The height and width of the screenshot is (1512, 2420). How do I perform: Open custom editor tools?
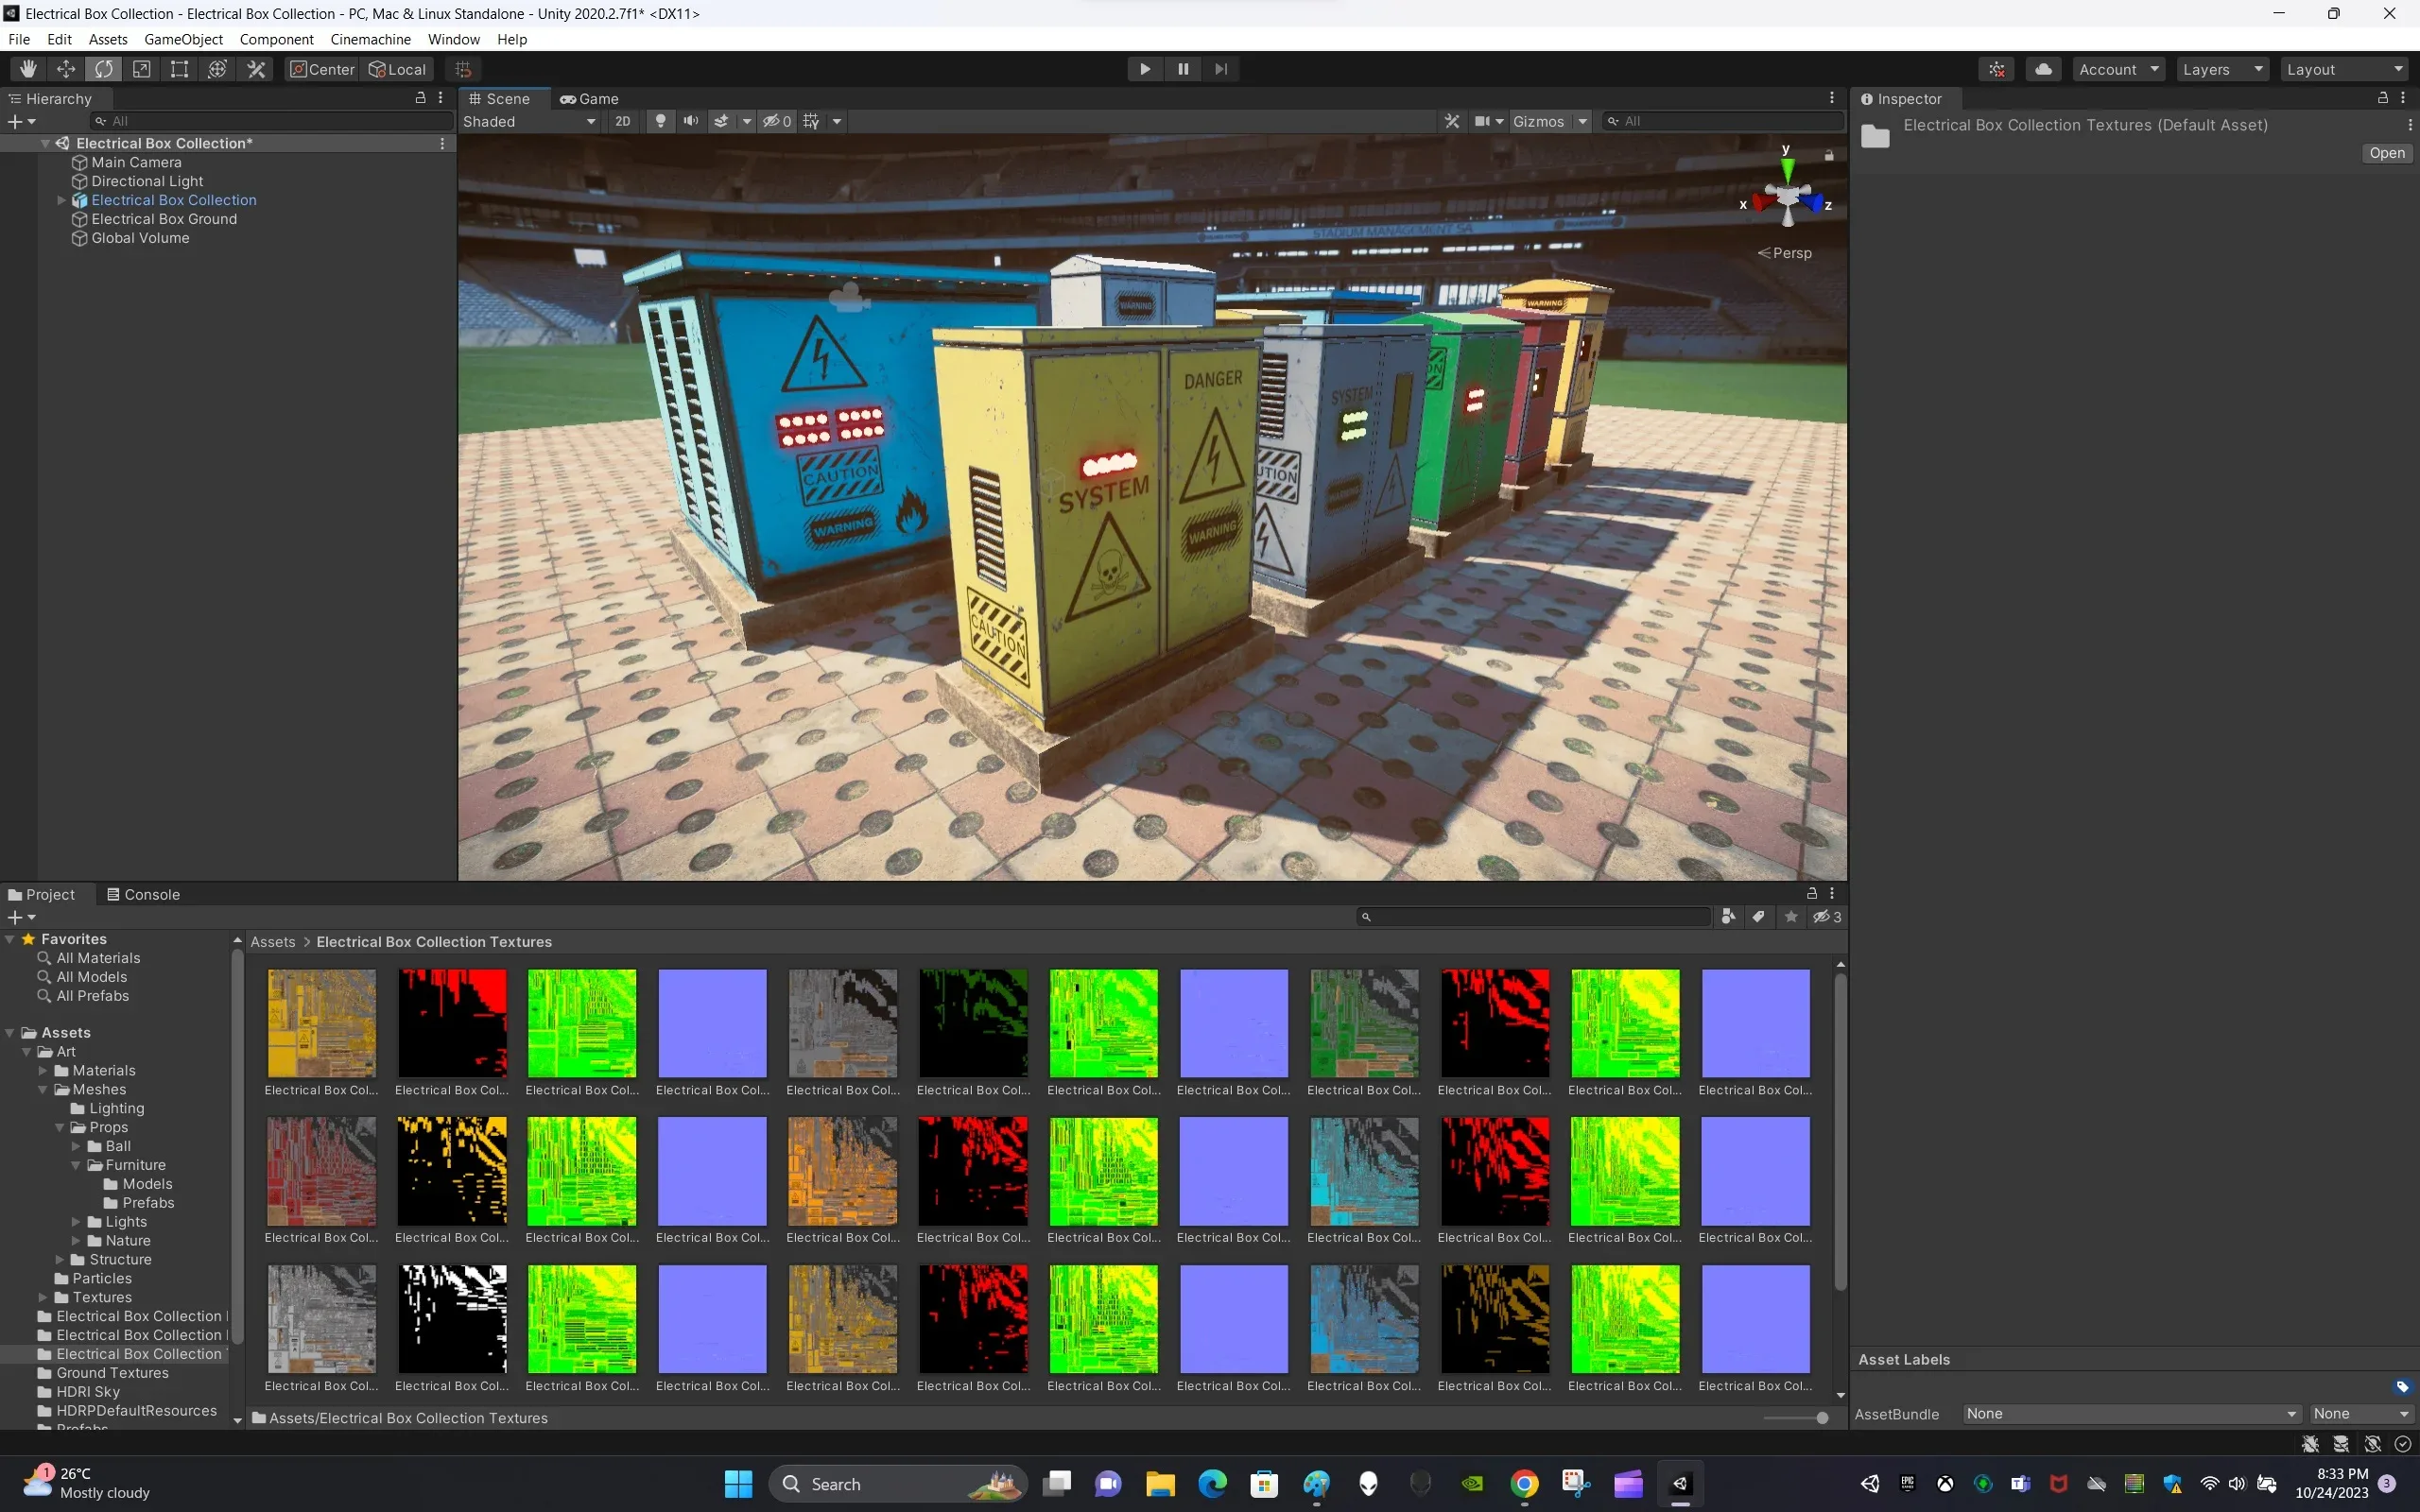point(256,69)
